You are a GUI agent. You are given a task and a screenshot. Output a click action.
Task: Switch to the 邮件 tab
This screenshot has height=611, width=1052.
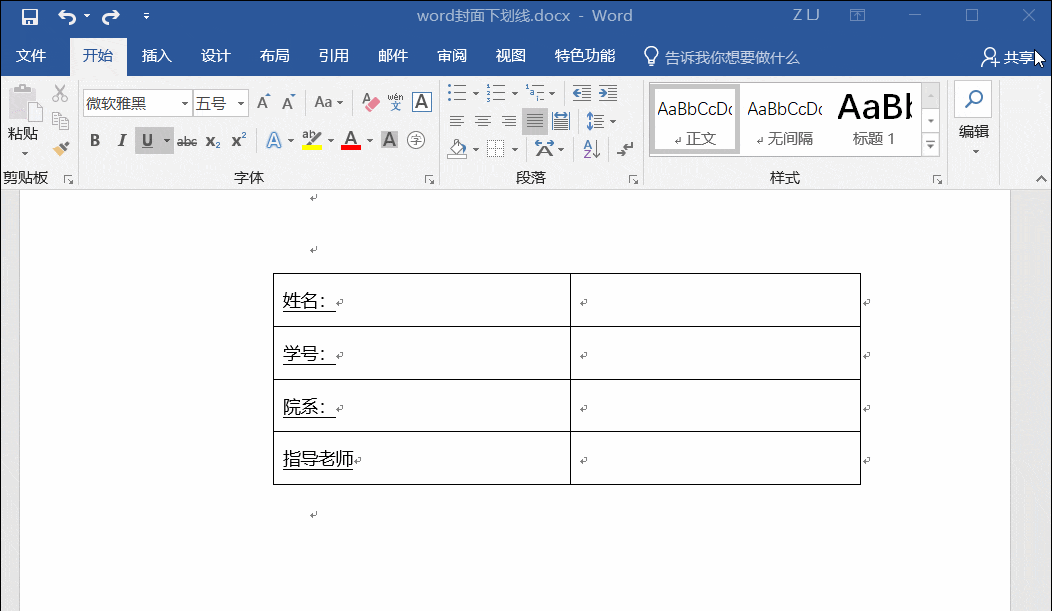pos(392,56)
